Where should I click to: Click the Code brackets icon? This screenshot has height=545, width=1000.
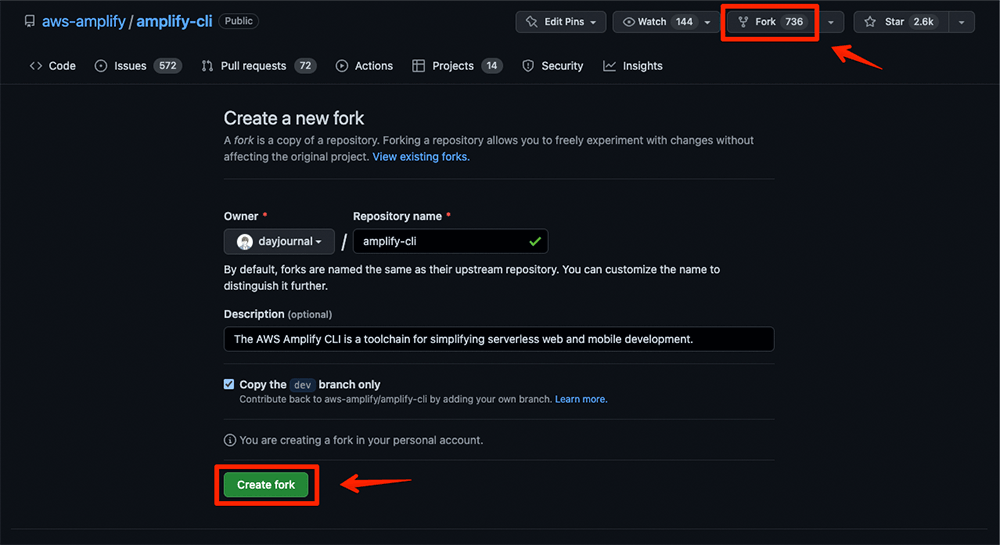pyautogui.click(x=36, y=66)
